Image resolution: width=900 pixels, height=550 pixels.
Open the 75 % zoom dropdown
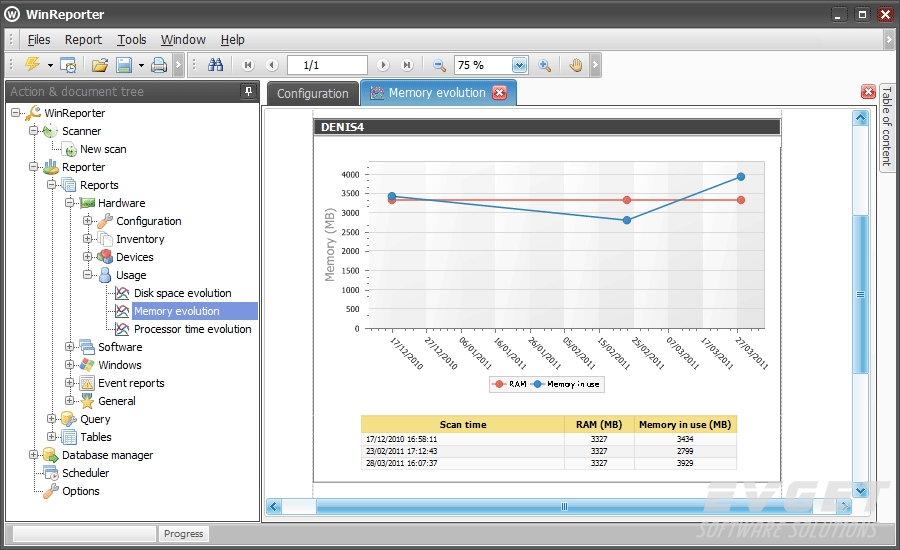[x=519, y=65]
